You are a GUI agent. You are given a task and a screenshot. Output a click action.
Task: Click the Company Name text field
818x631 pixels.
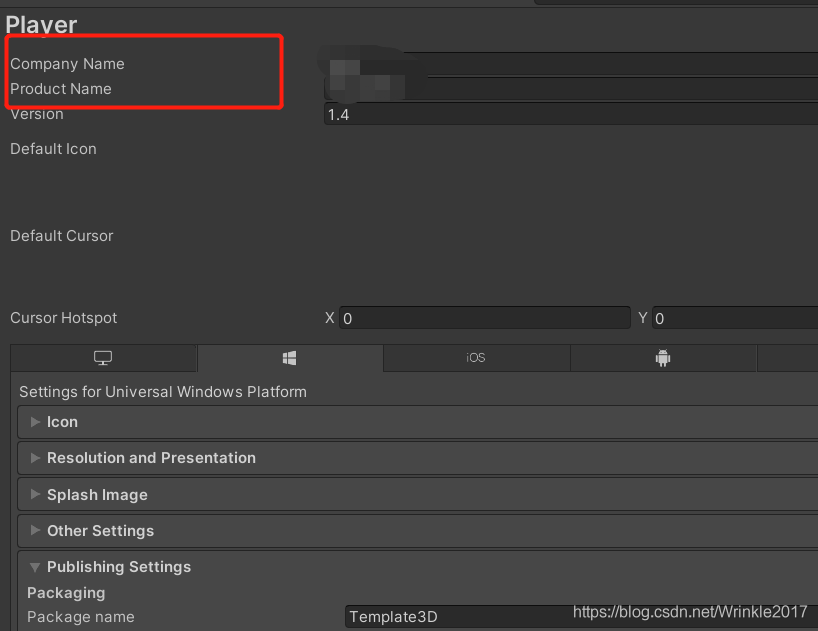click(571, 64)
